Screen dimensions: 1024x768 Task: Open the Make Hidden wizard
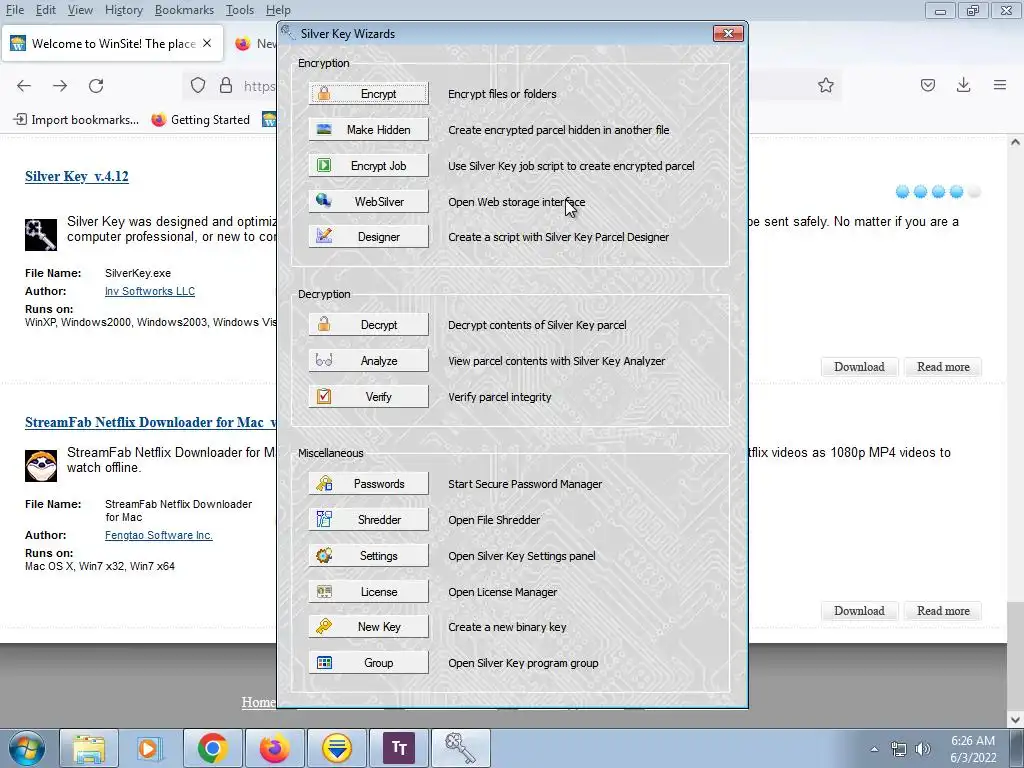[368, 129]
